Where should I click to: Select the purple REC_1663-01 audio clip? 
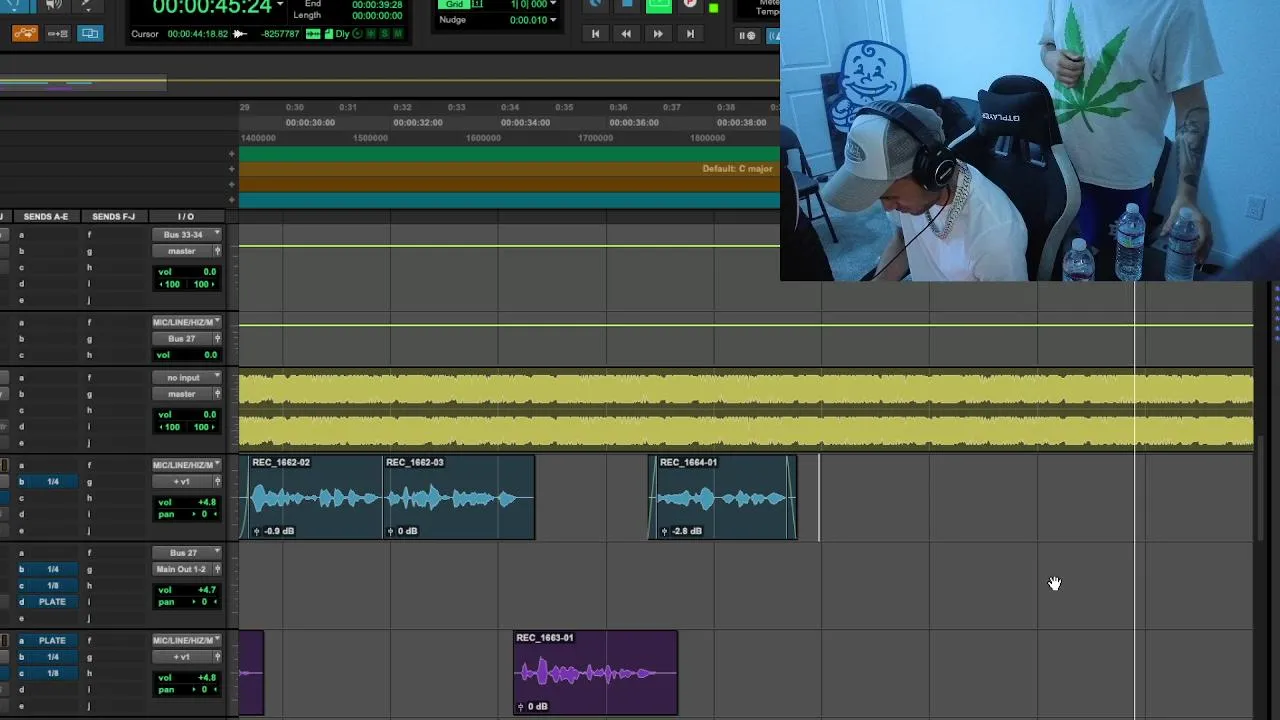point(596,673)
